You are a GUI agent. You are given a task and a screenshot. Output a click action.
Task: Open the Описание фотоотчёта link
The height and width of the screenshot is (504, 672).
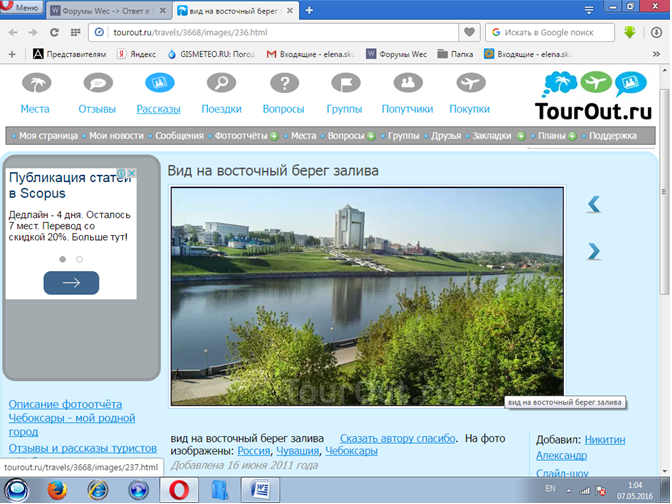[65, 404]
